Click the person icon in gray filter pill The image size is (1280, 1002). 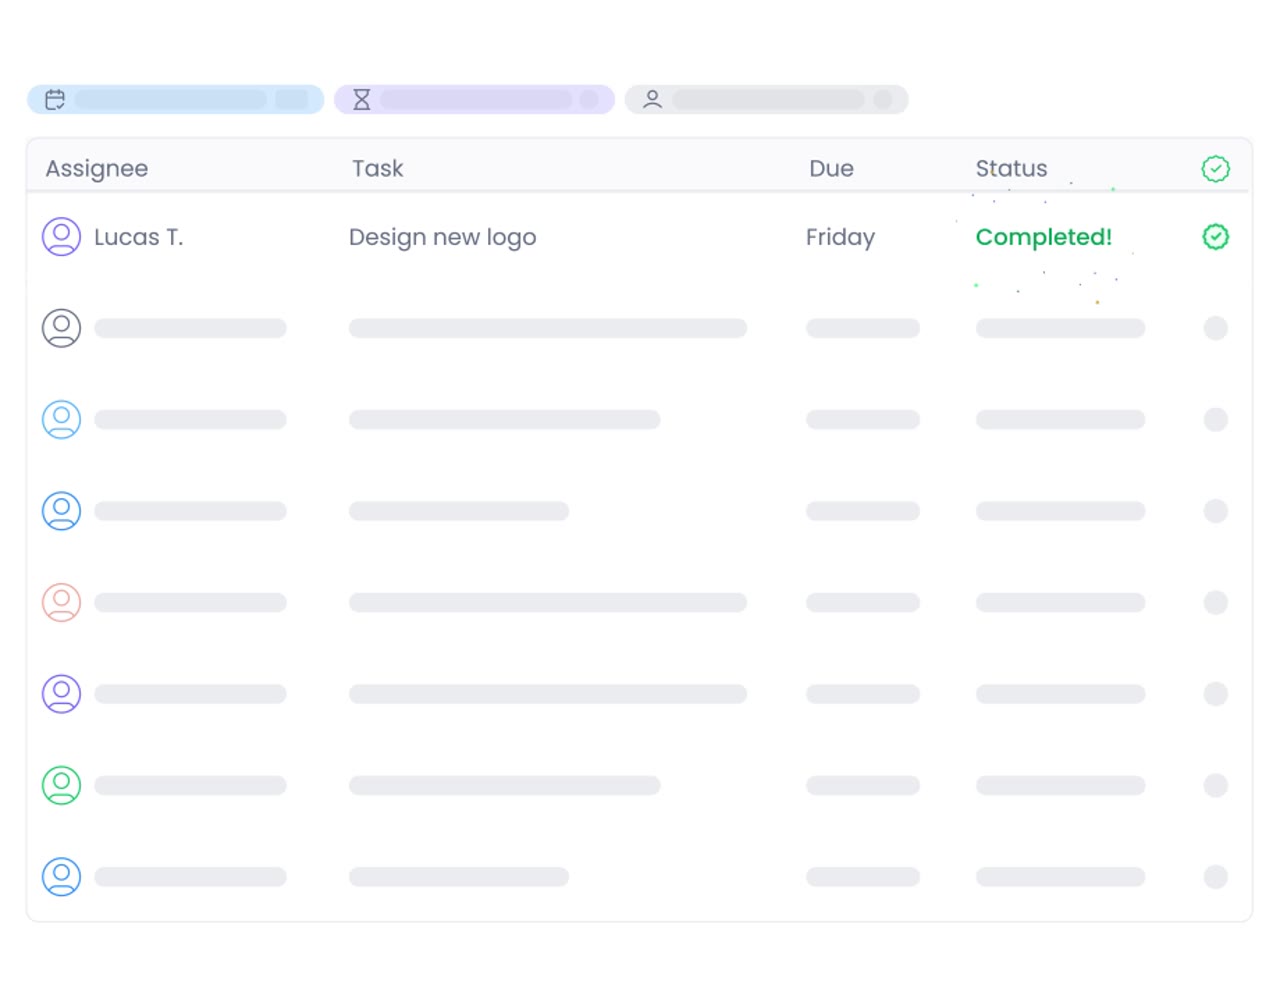click(652, 99)
